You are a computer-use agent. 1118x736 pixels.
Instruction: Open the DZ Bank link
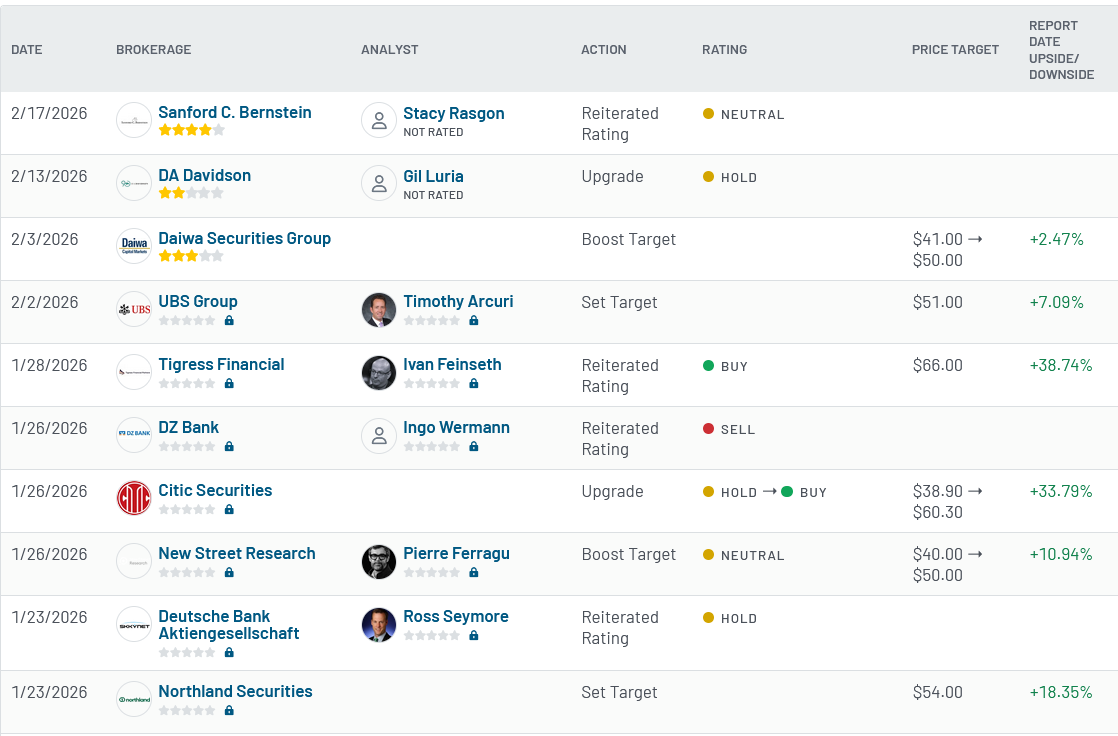(x=188, y=427)
